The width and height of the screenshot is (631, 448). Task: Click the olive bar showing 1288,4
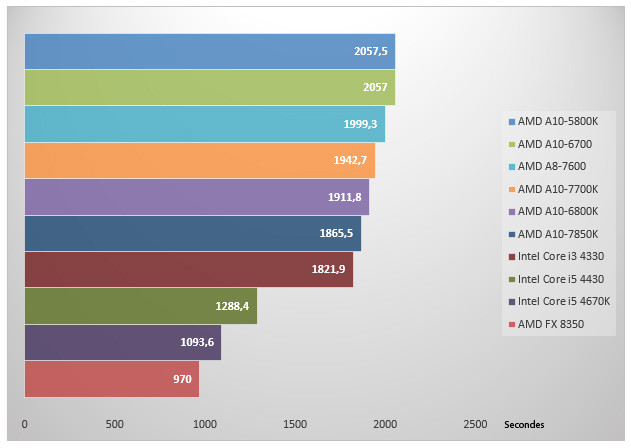point(141,306)
